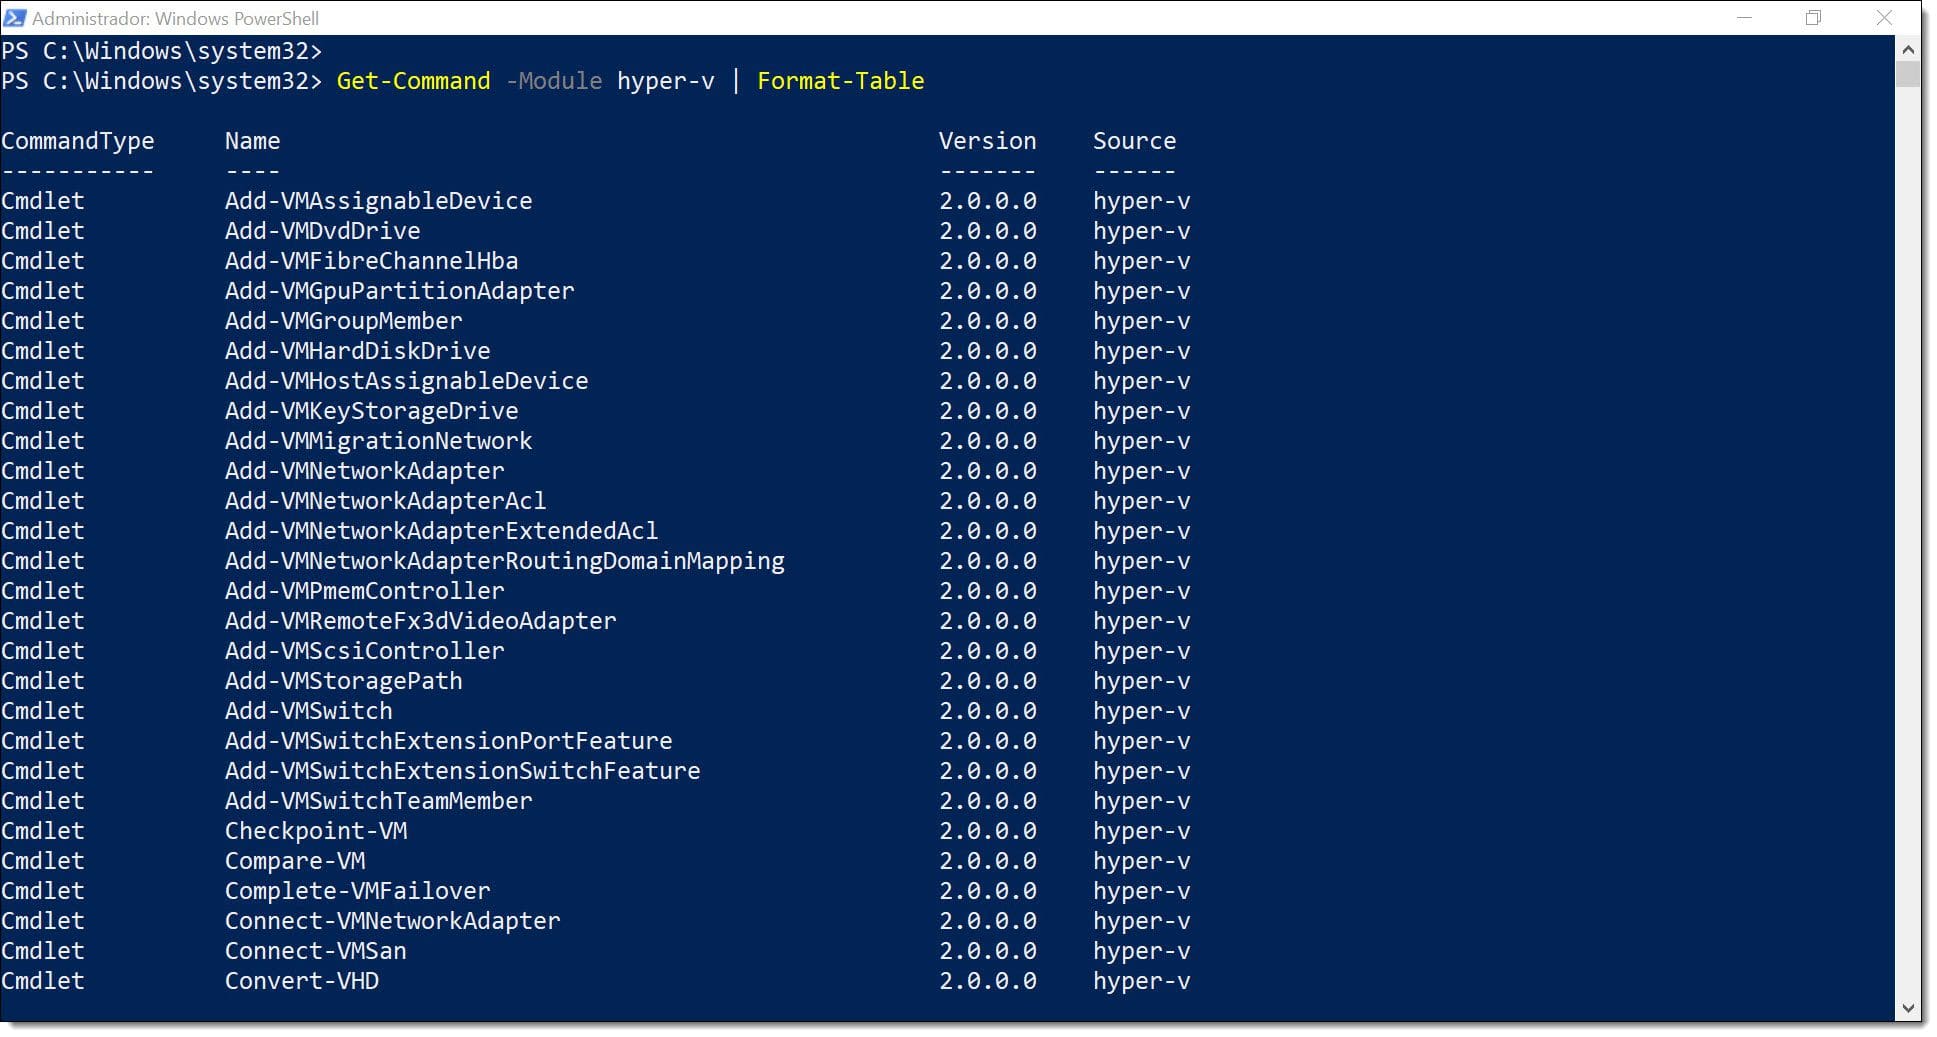1937x1037 pixels.
Task: Click the Add-VMDvdDrive entry
Action: [322, 231]
